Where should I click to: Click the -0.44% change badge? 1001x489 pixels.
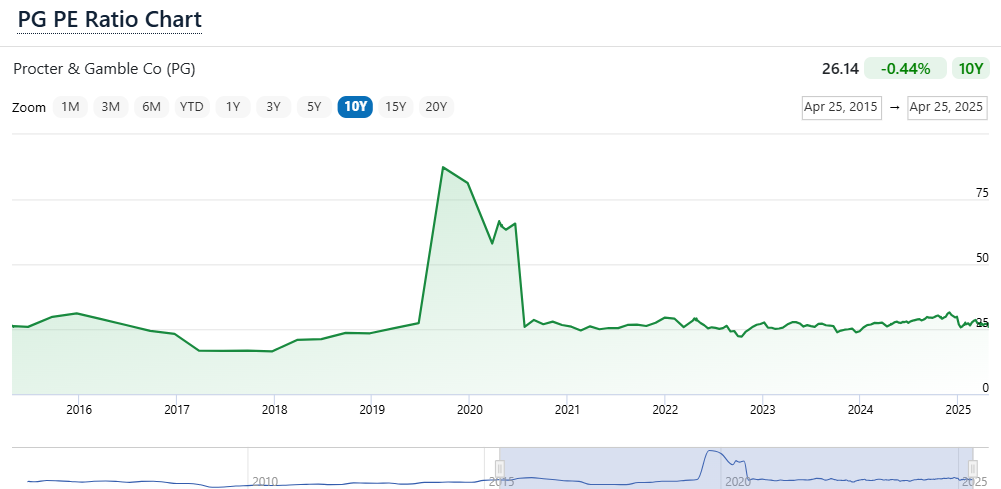[905, 68]
